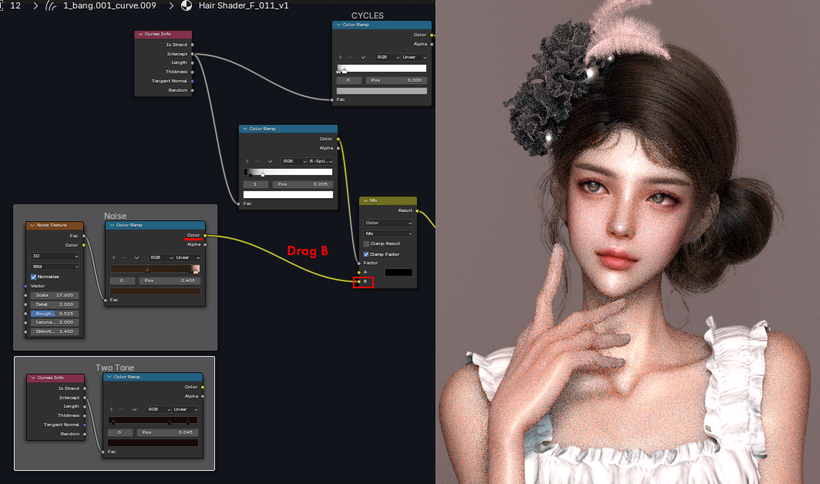820x484 pixels.
Task: Disable the Clamp Factor checkbox
Action: click(366, 254)
